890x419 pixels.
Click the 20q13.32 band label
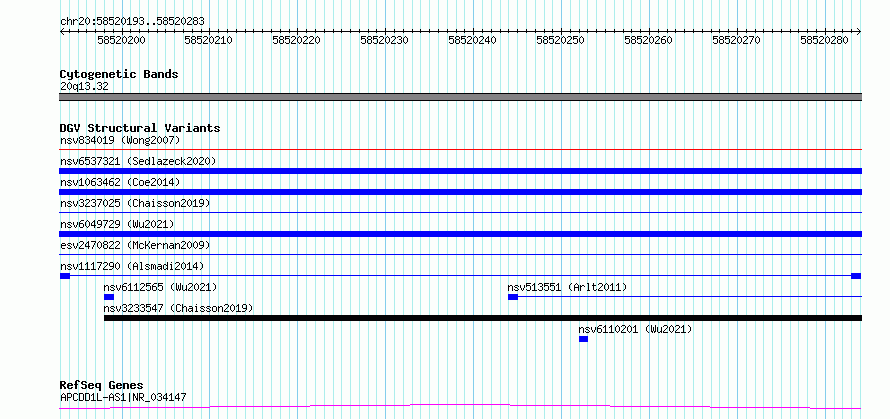point(84,87)
